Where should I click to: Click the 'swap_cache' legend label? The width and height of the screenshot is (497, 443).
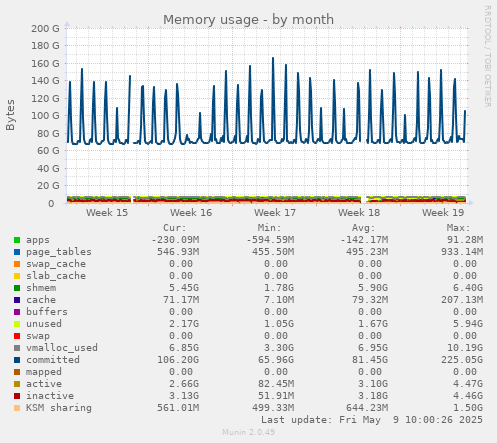(x=56, y=264)
